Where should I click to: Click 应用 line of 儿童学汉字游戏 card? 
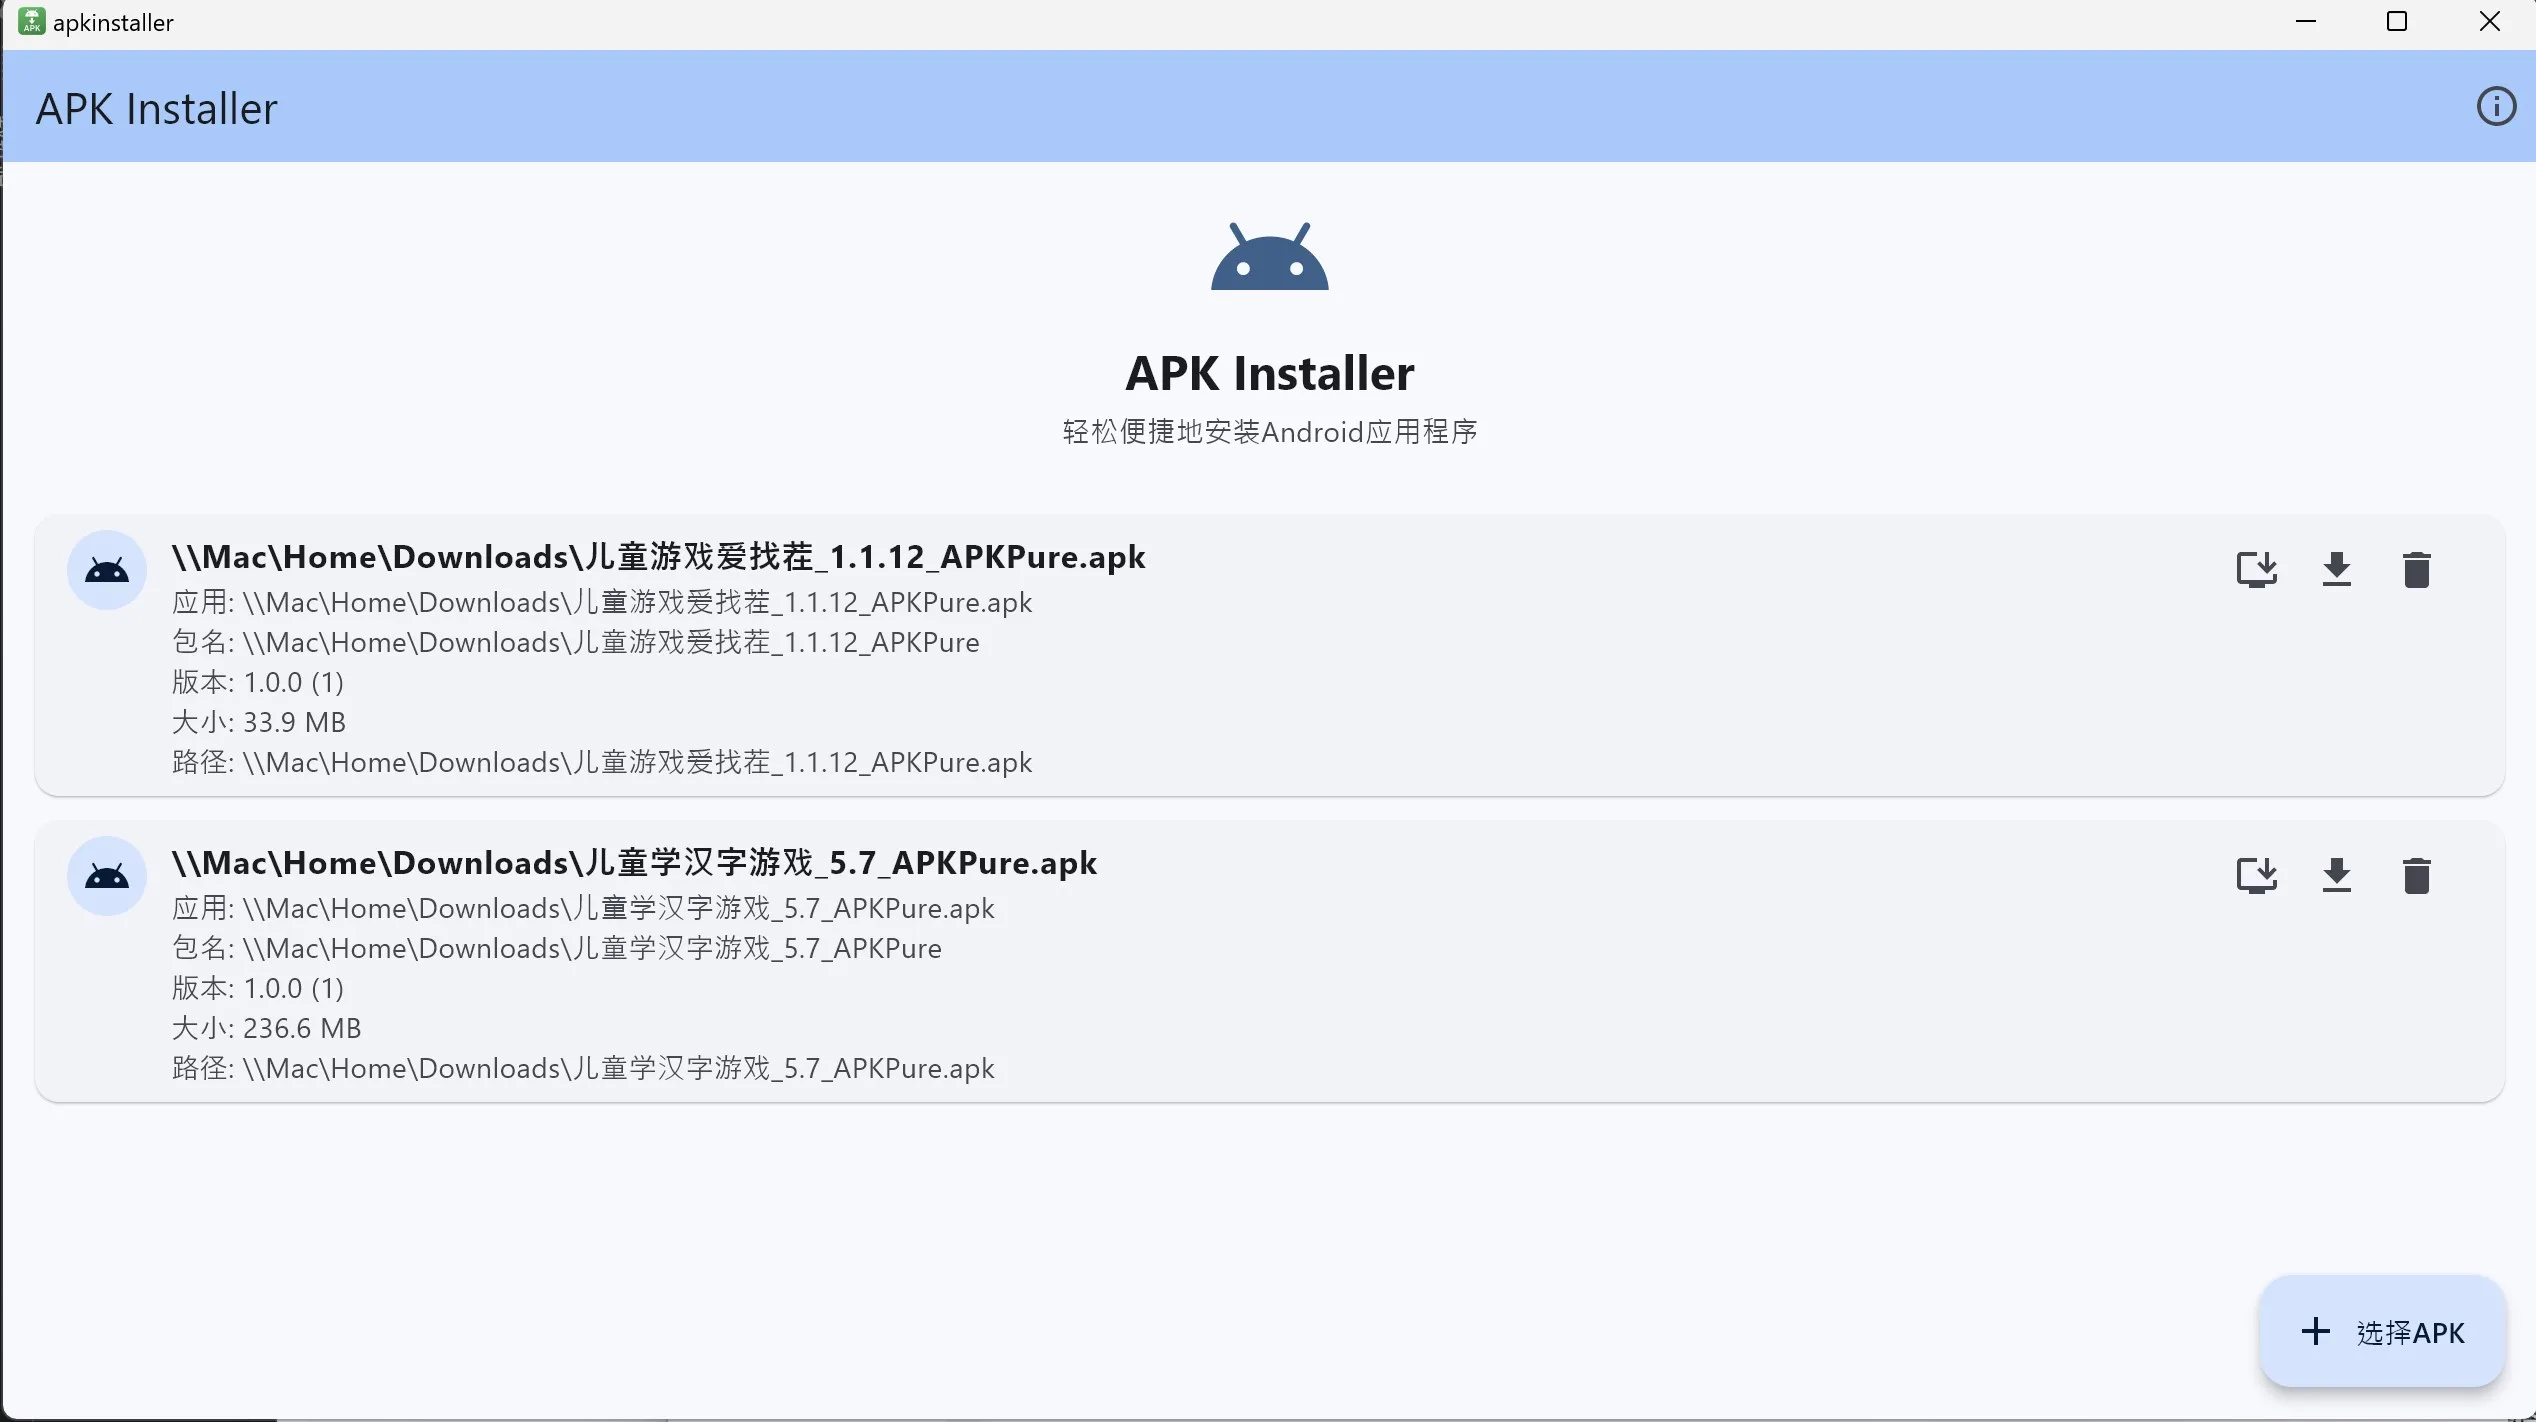coord(583,908)
